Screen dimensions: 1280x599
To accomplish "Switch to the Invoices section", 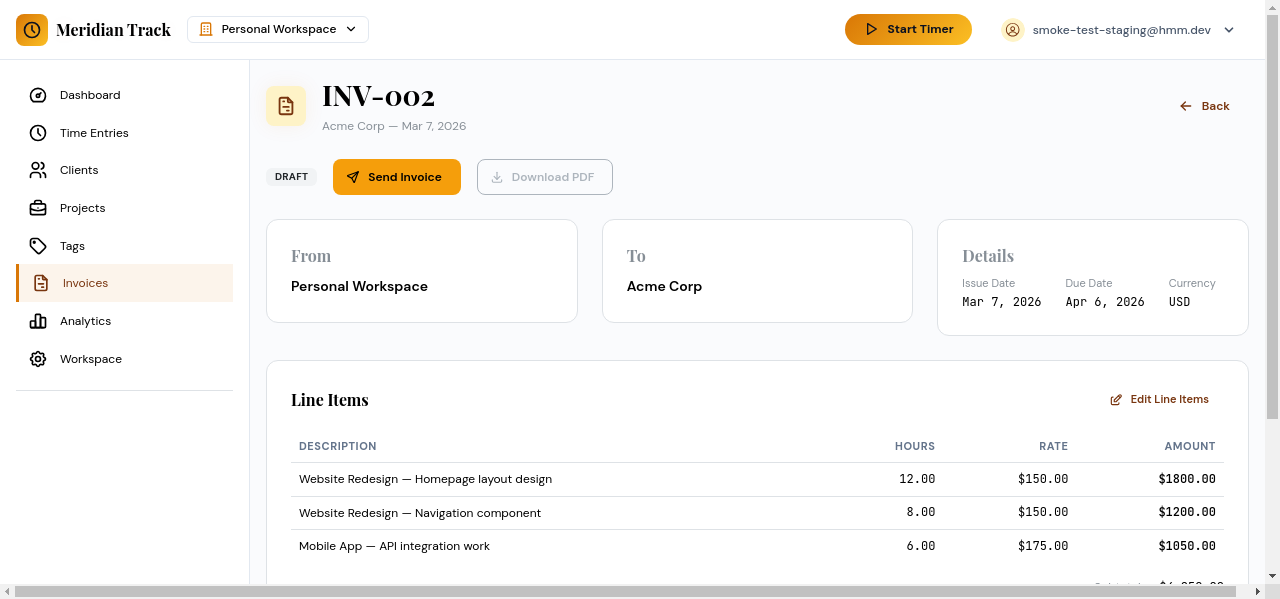I will [85, 283].
